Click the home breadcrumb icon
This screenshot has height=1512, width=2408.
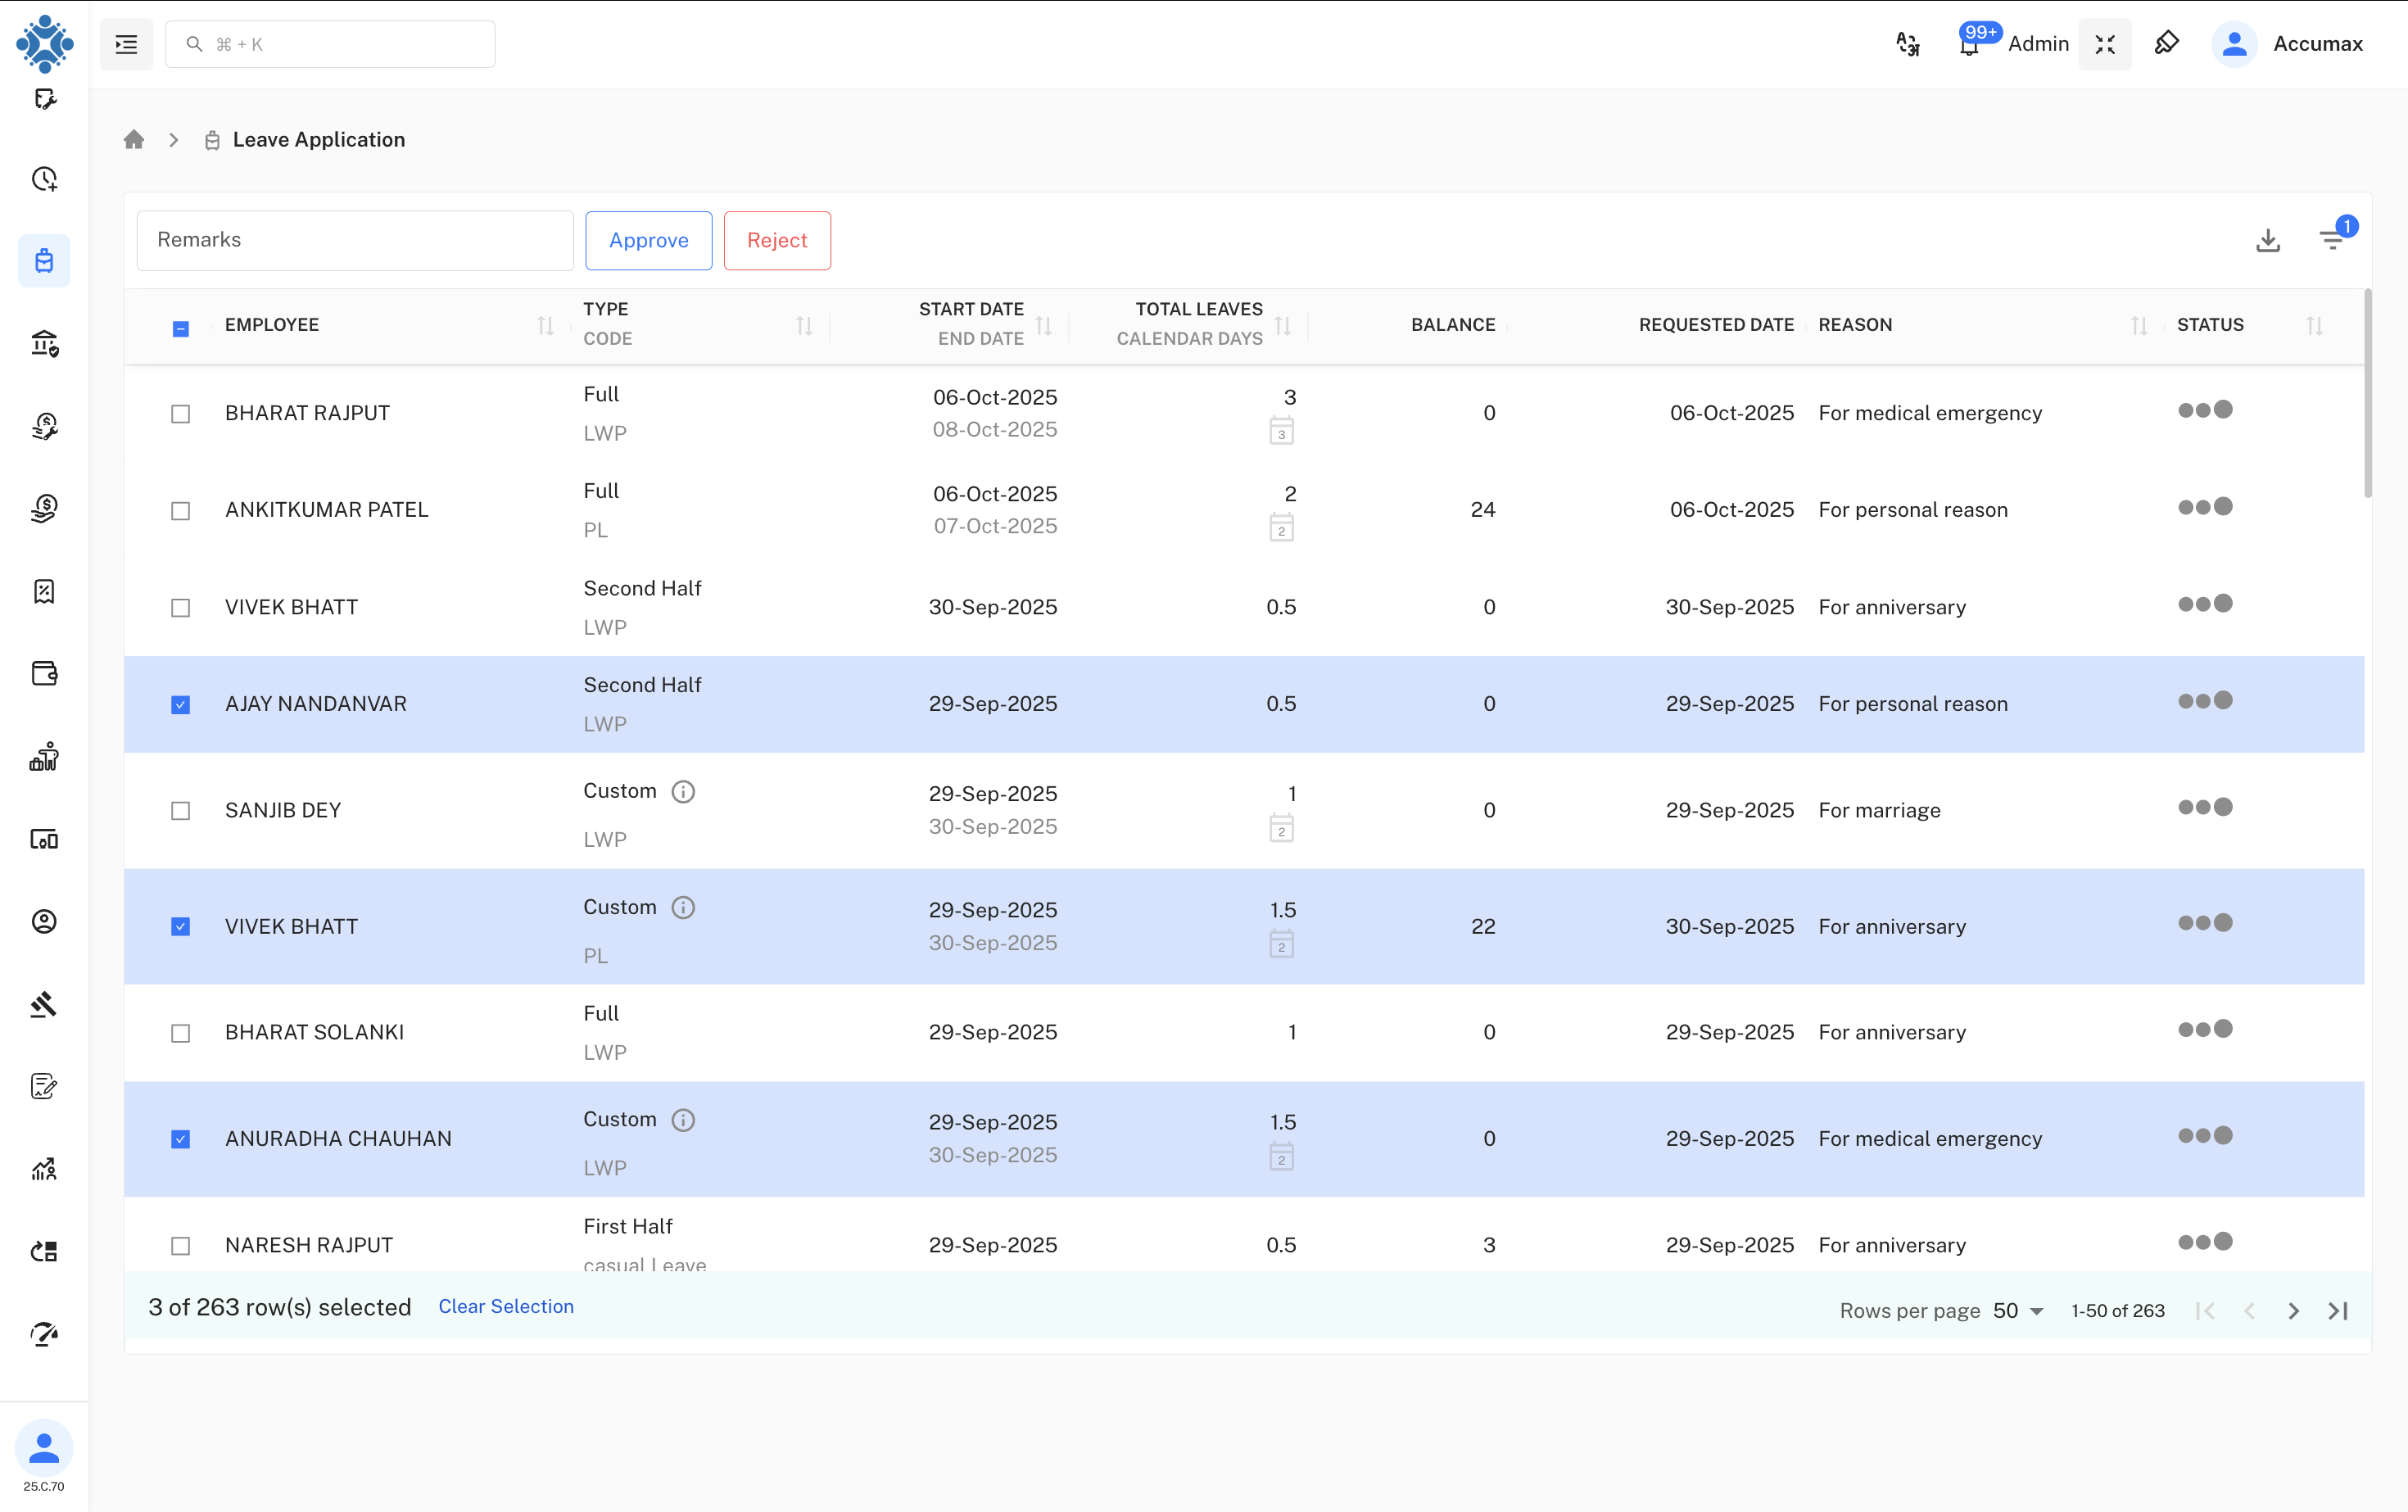point(134,140)
